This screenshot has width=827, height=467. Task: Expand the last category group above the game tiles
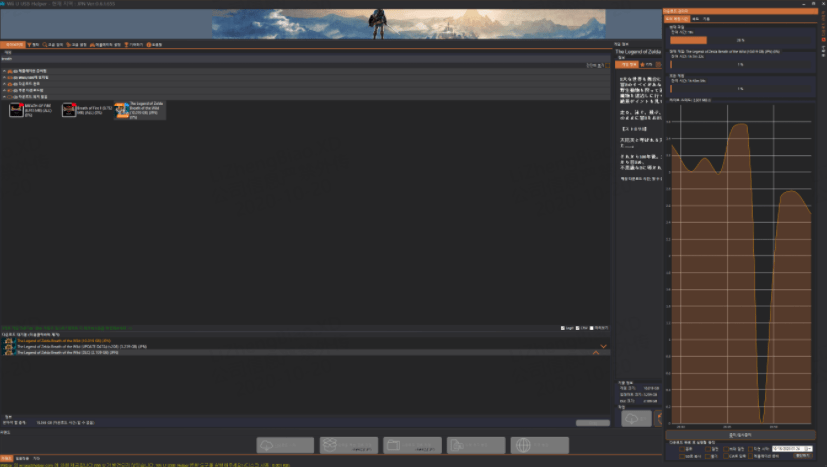click(5, 96)
